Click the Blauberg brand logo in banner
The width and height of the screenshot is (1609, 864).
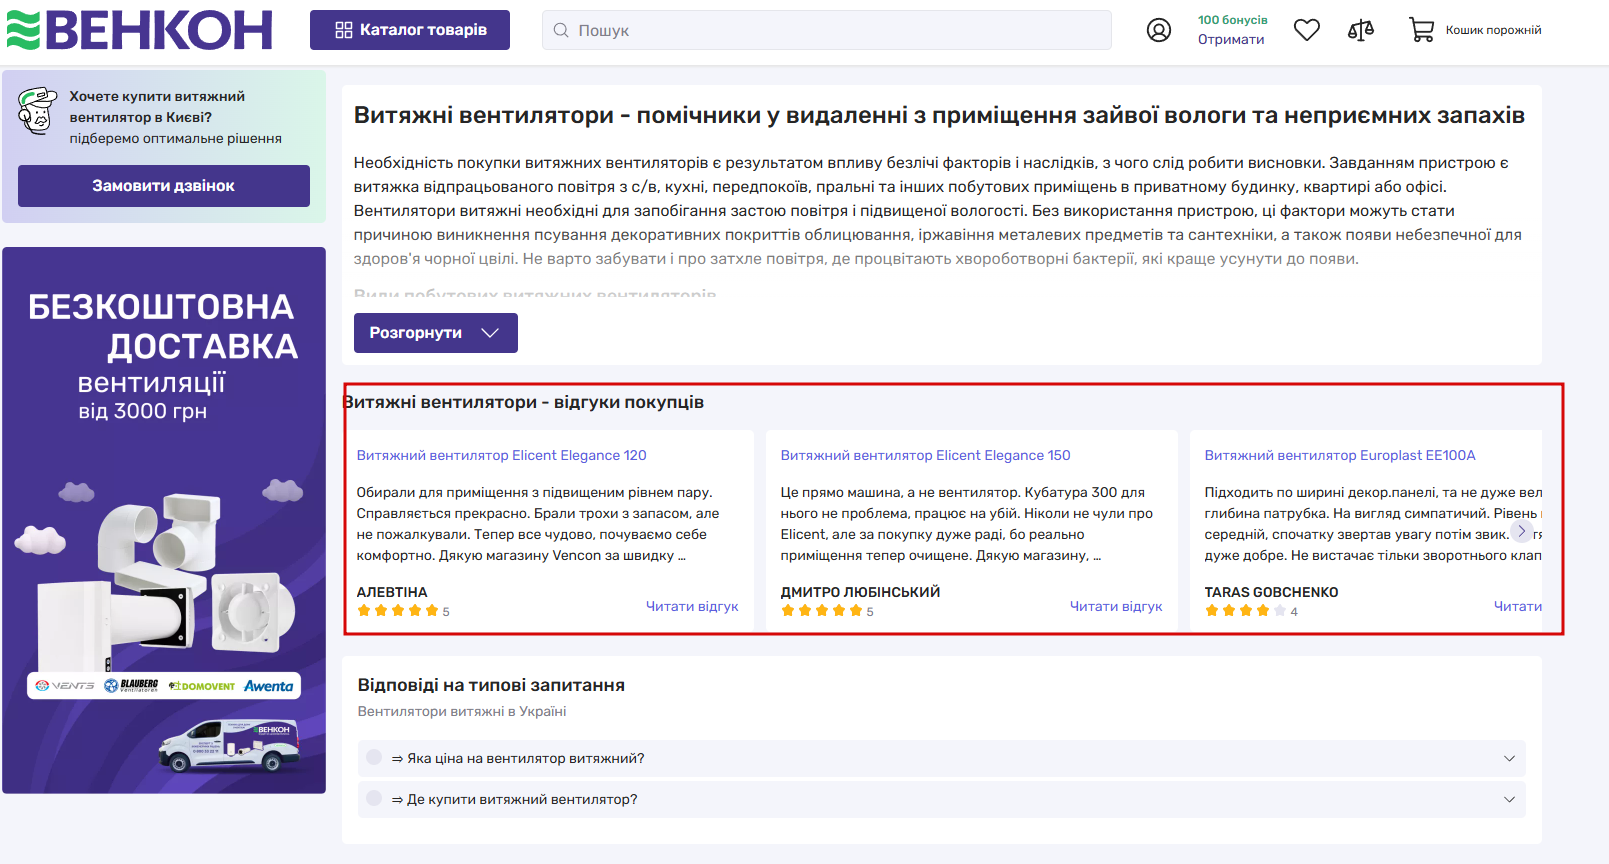pyautogui.click(x=131, y=686)
